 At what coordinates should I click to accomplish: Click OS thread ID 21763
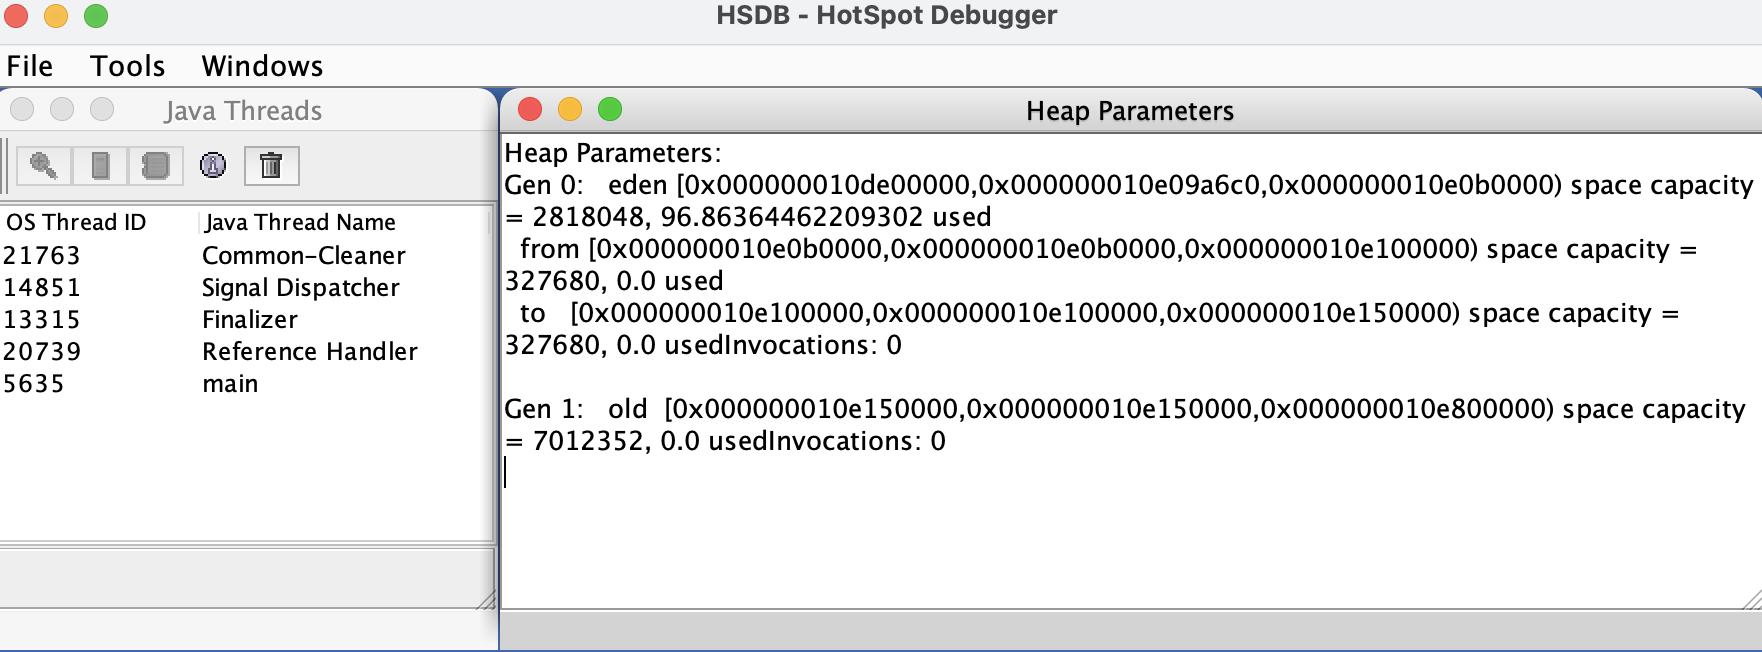[x=42, y=256]
